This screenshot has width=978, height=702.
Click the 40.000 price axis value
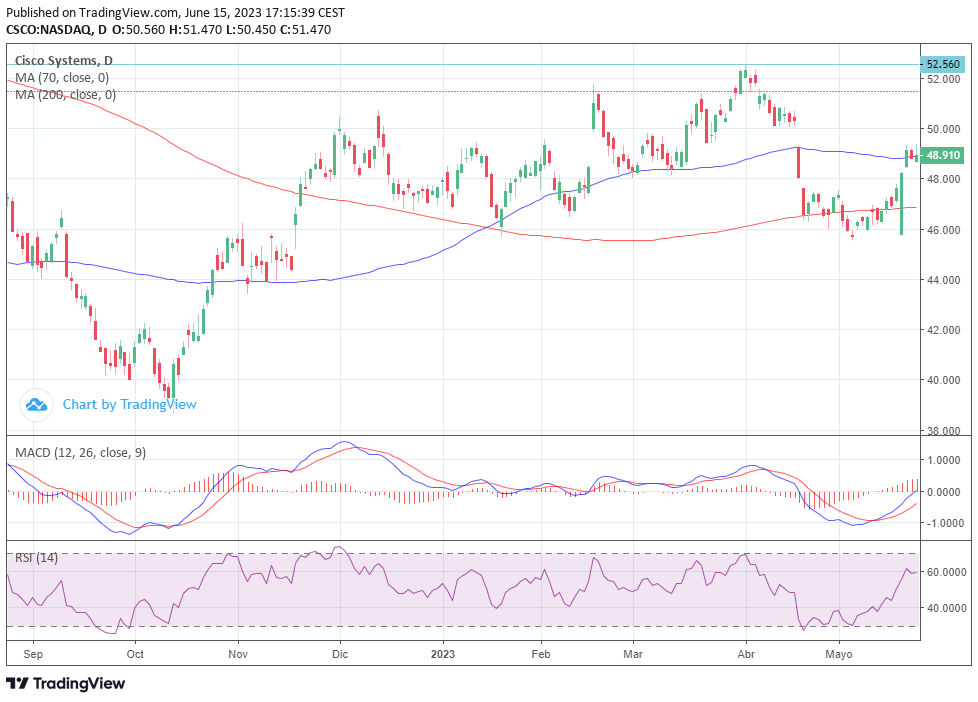944,380
